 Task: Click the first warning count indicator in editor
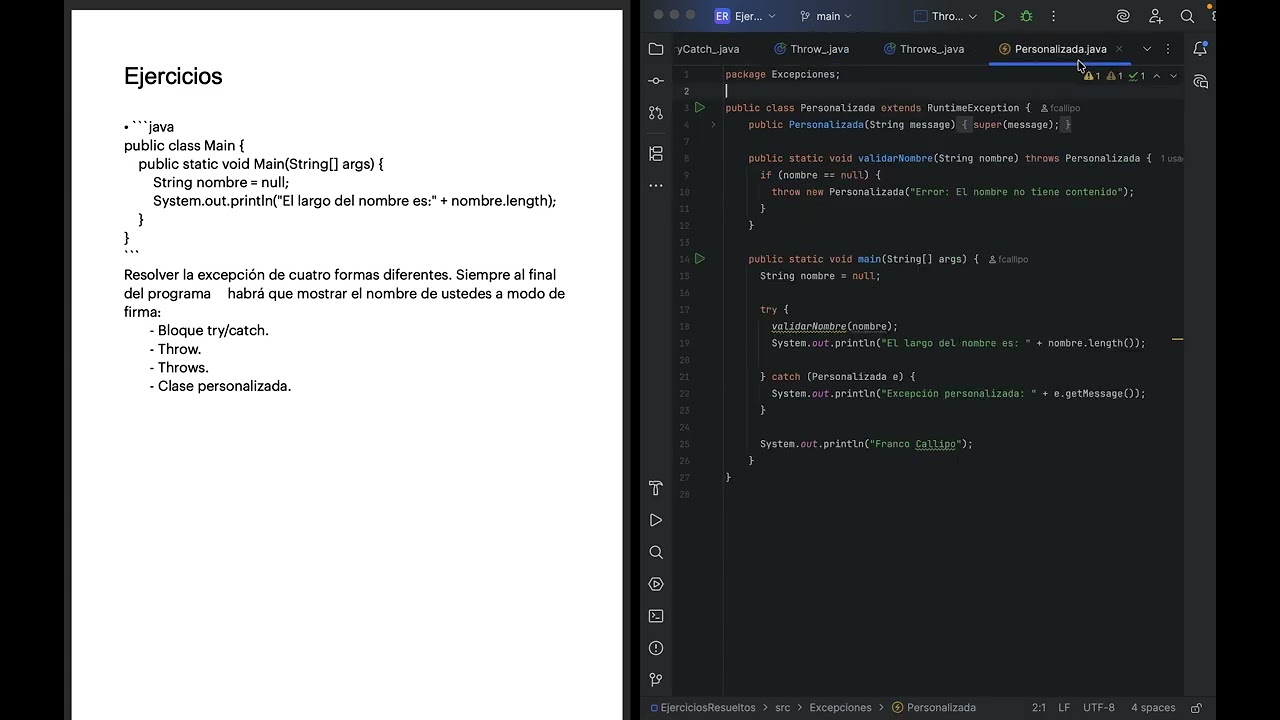pos(1092,76)
